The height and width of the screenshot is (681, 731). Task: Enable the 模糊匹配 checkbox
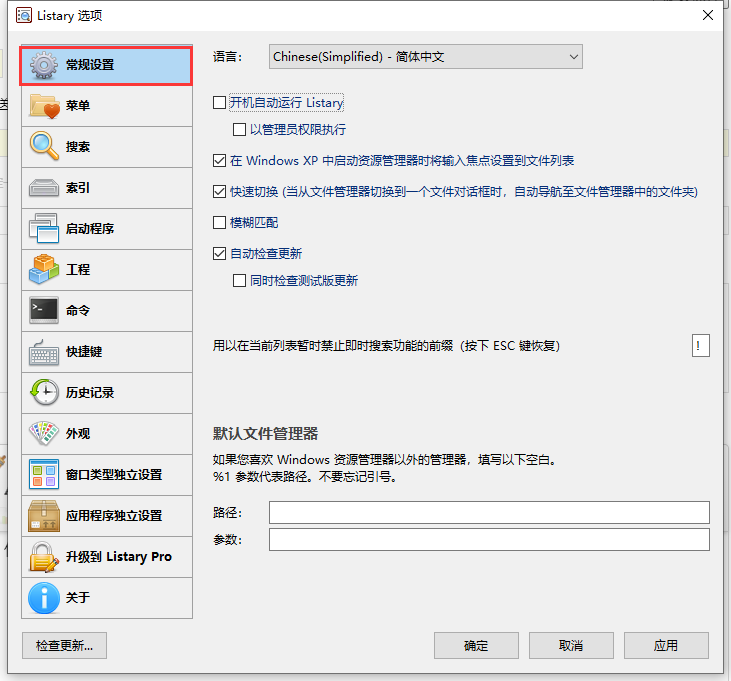click(x=219, y=222)
